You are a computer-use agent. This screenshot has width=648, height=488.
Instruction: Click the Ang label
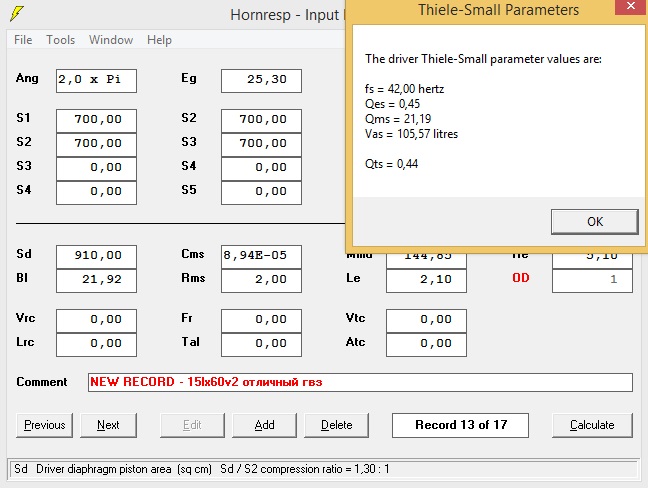(x=27, y=78)
